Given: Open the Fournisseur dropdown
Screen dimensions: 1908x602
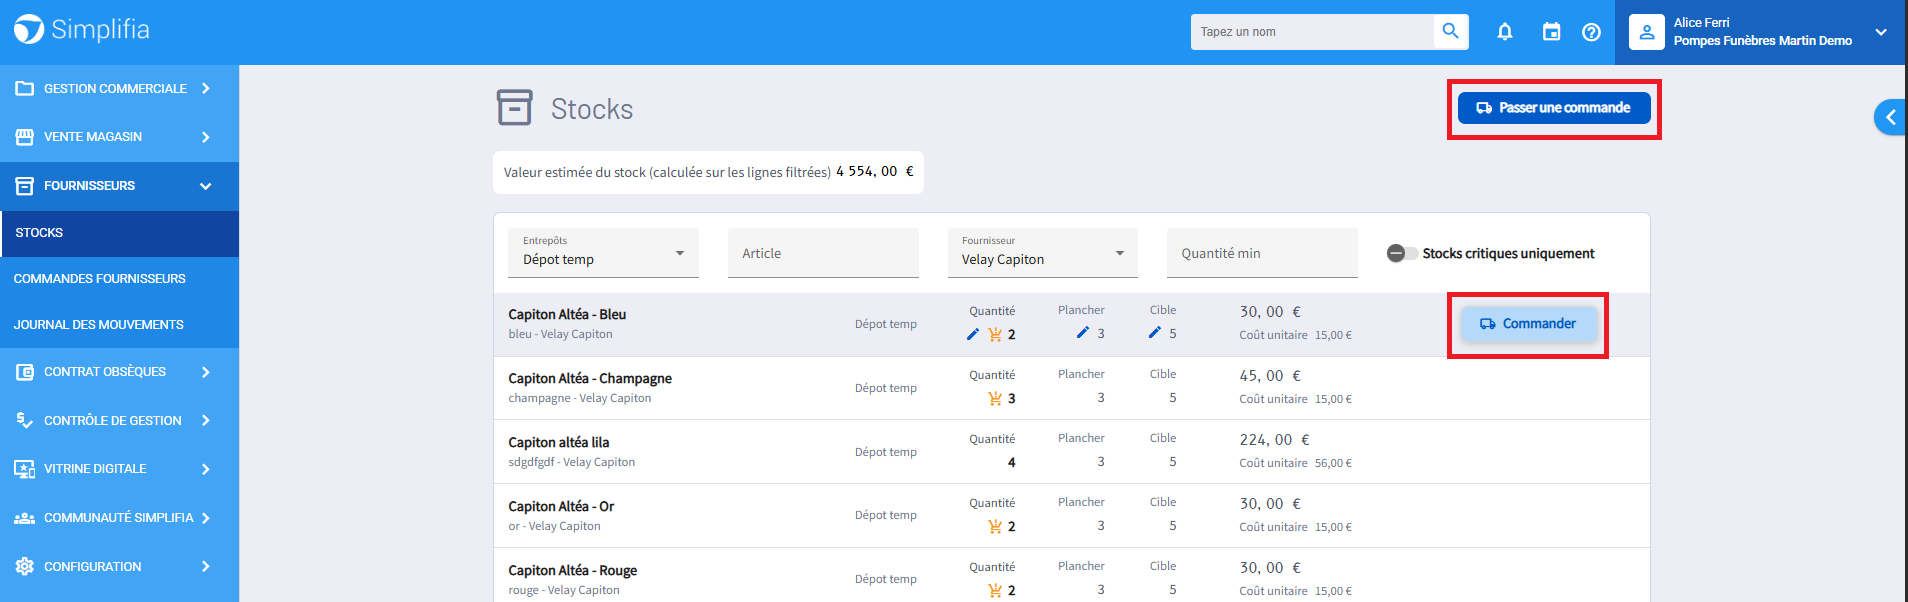Looking at the screenshot, I should [1043, 253].
